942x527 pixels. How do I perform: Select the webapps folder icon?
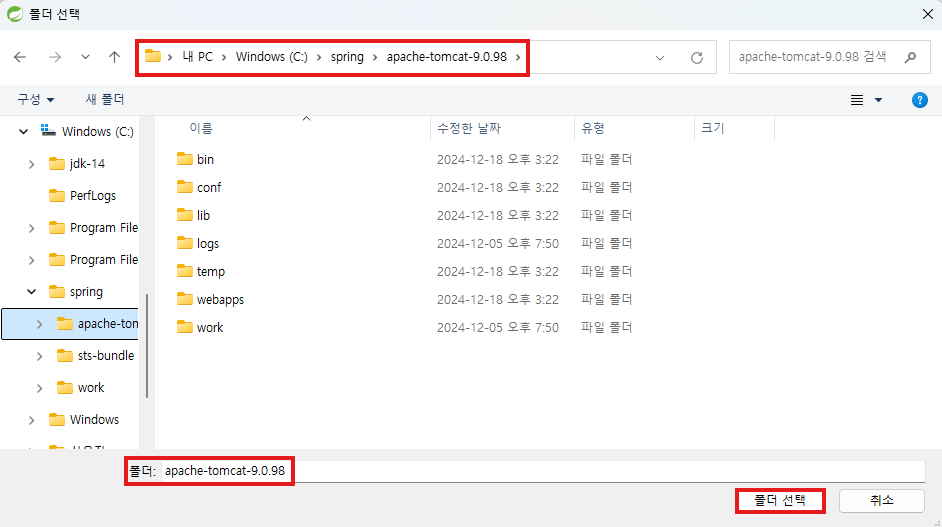185,299
